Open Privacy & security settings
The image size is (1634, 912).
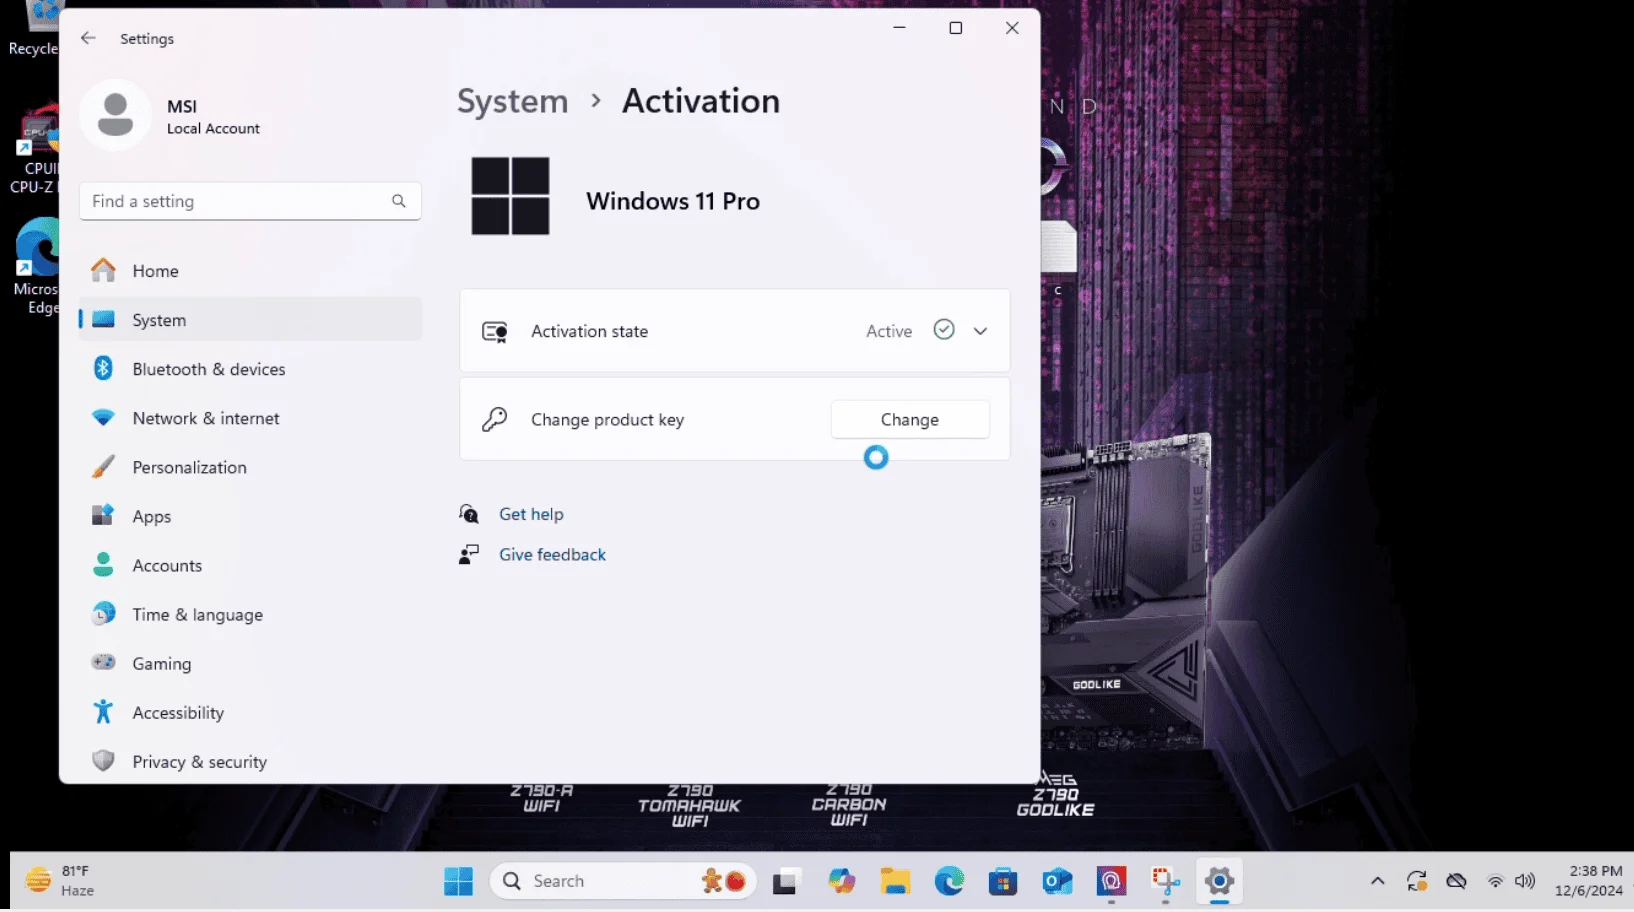point(250,761)
